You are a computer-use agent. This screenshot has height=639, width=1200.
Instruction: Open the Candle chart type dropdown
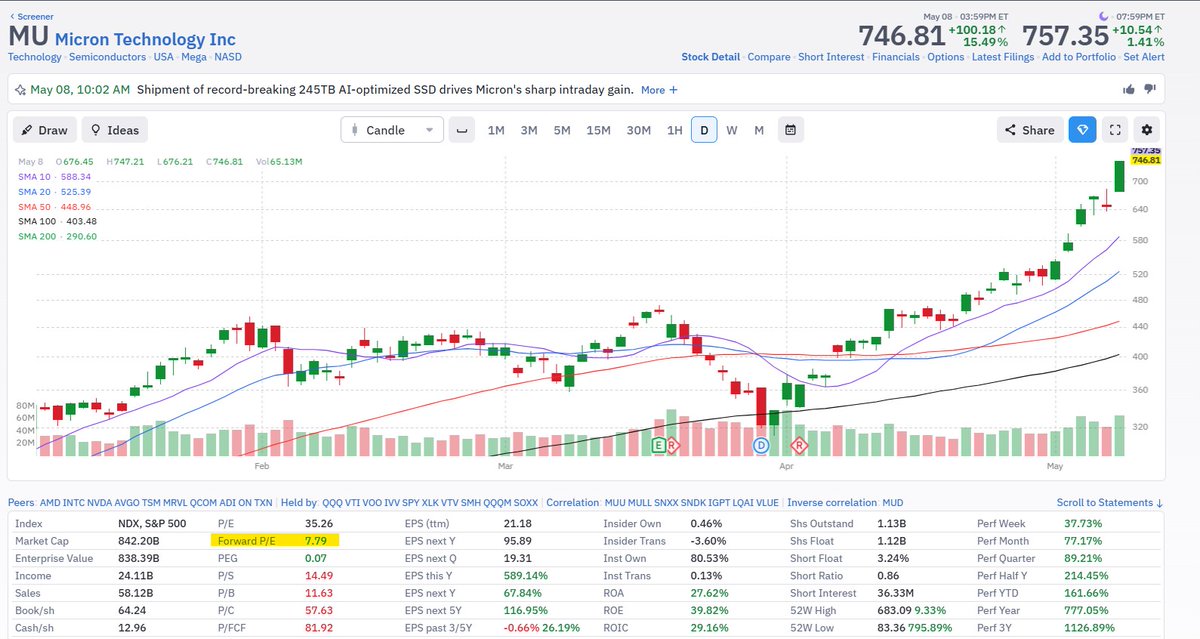tap(392, 130)
